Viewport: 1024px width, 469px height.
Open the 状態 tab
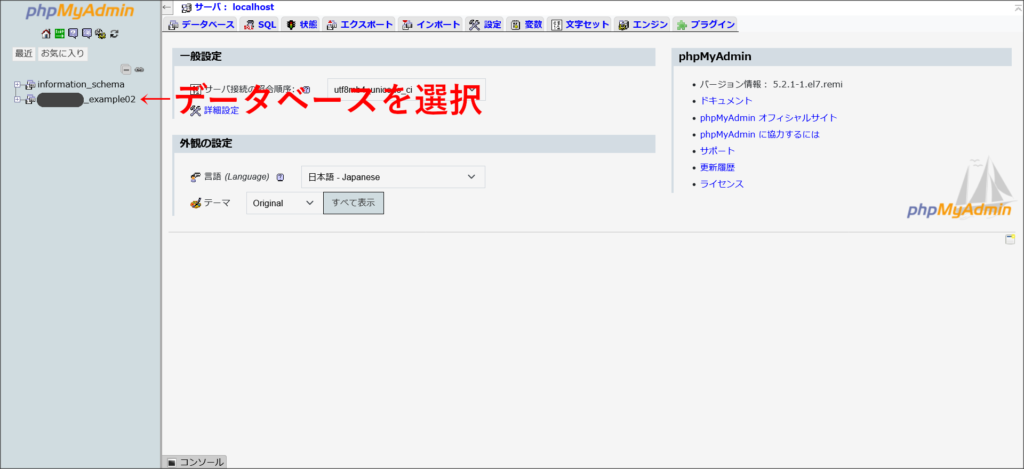point(302,25)
